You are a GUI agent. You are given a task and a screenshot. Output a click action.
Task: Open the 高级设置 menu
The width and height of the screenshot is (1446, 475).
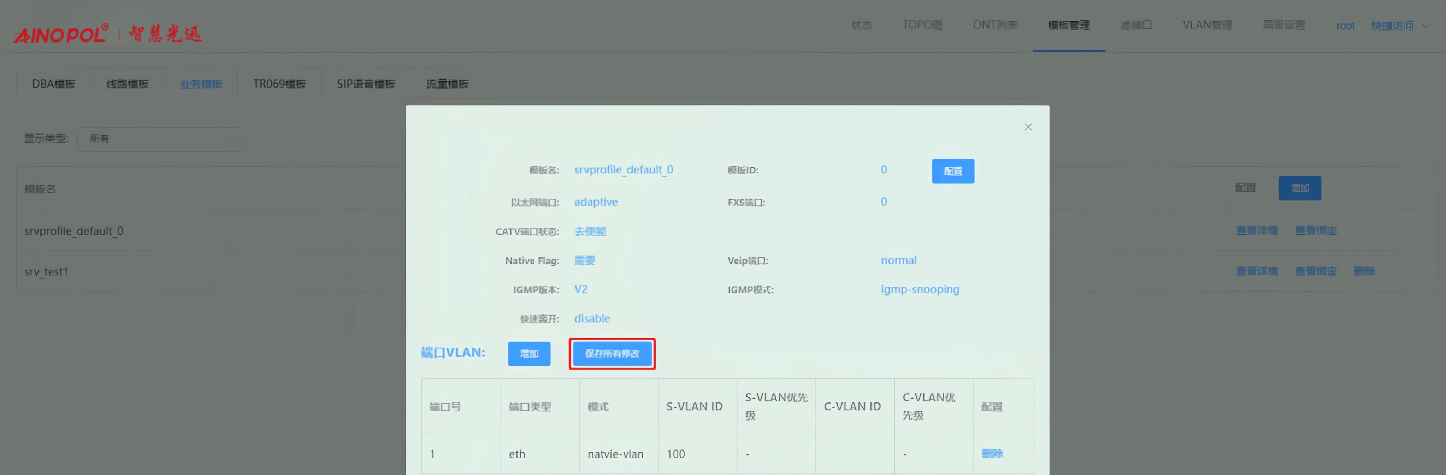coord(1283,25)
